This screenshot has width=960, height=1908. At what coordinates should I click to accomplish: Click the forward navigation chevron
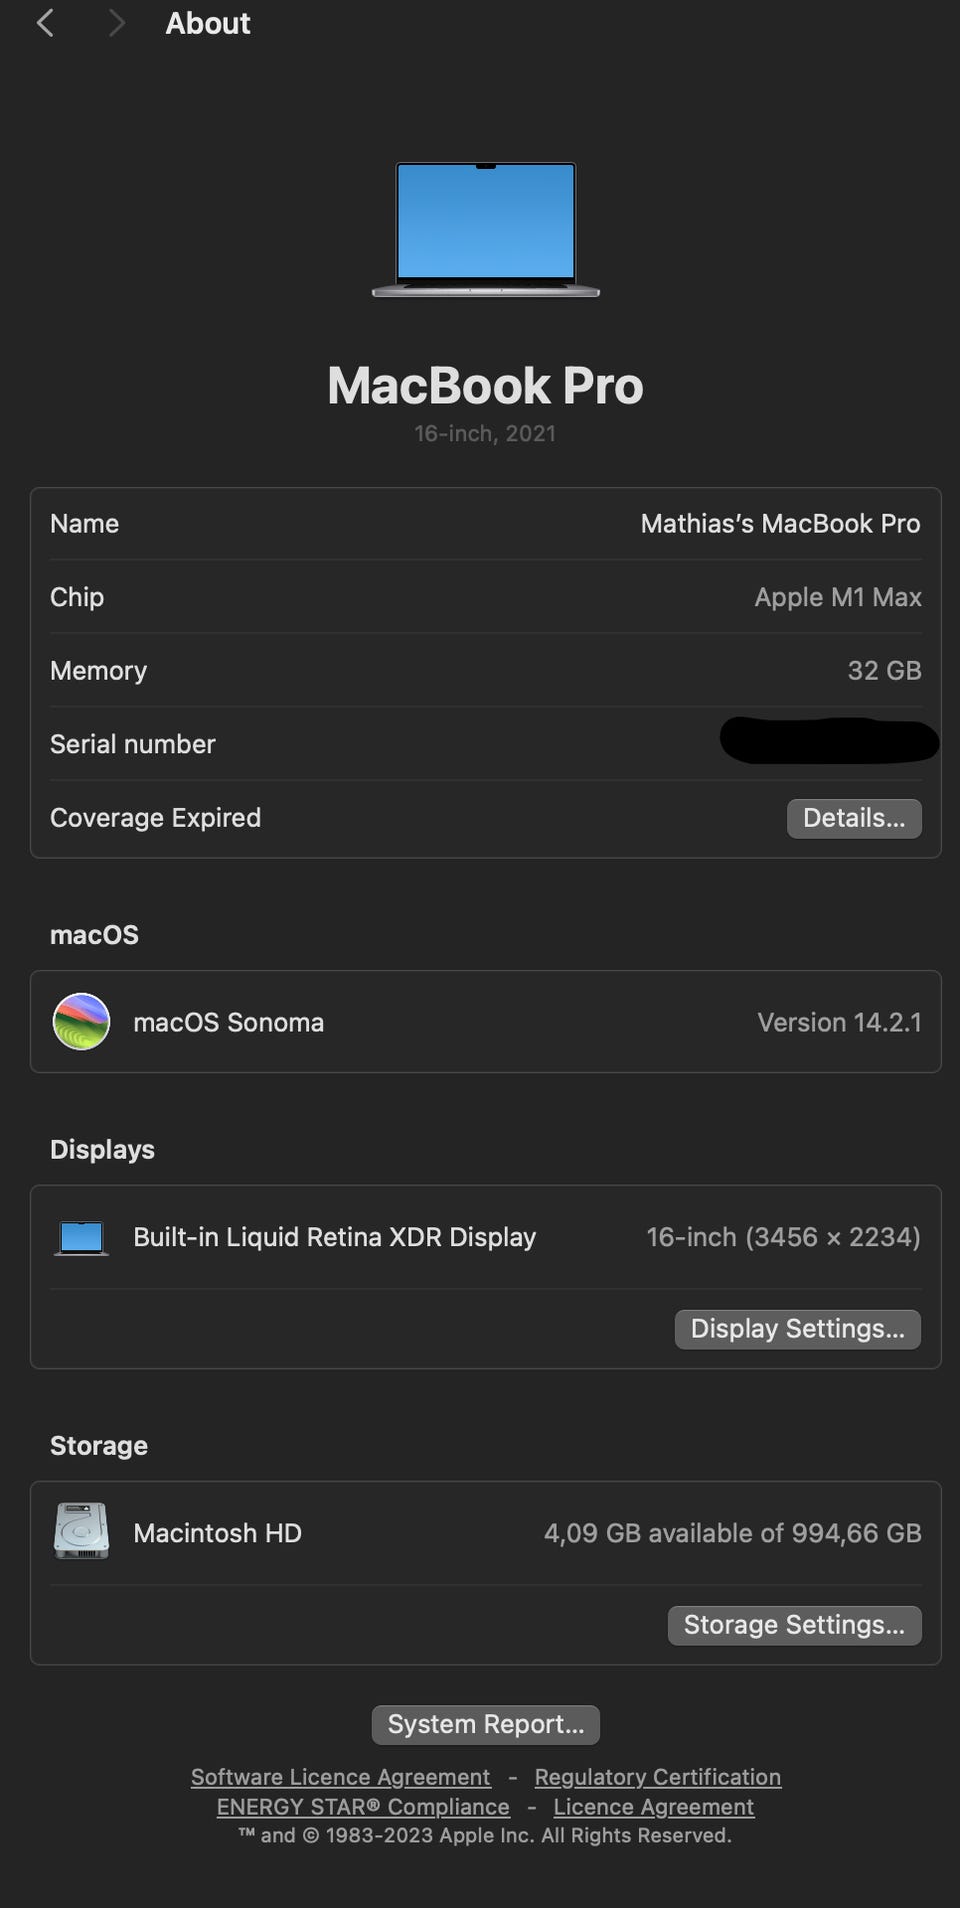116,23
